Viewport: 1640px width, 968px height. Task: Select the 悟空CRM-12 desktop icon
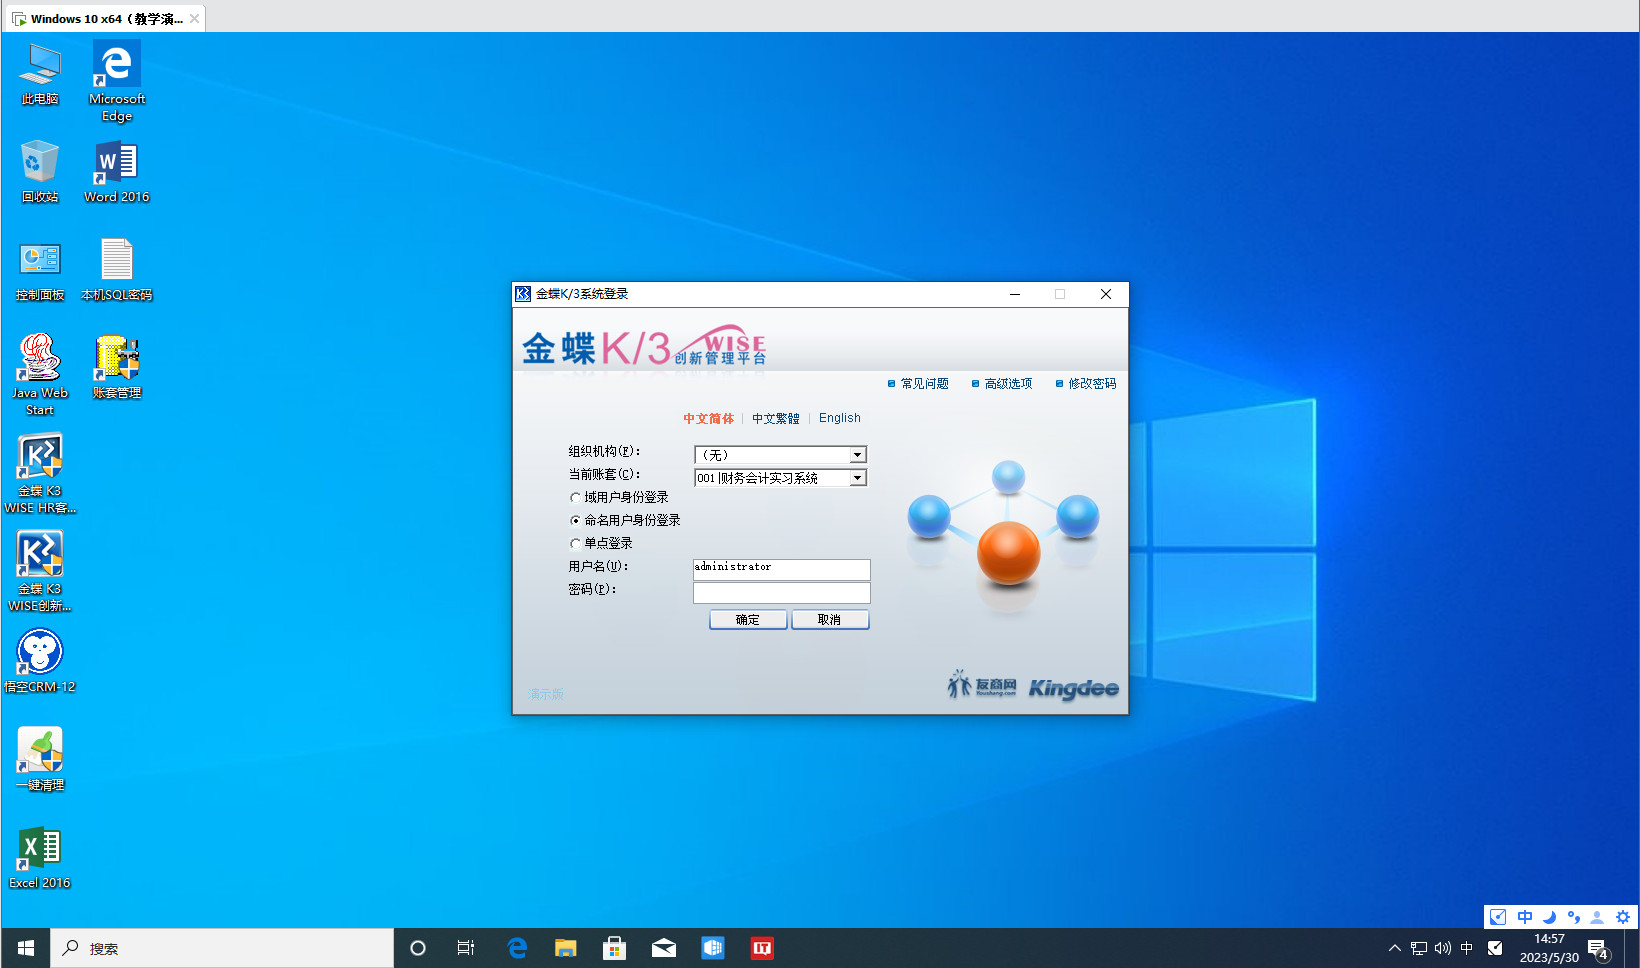coord(40,661)
